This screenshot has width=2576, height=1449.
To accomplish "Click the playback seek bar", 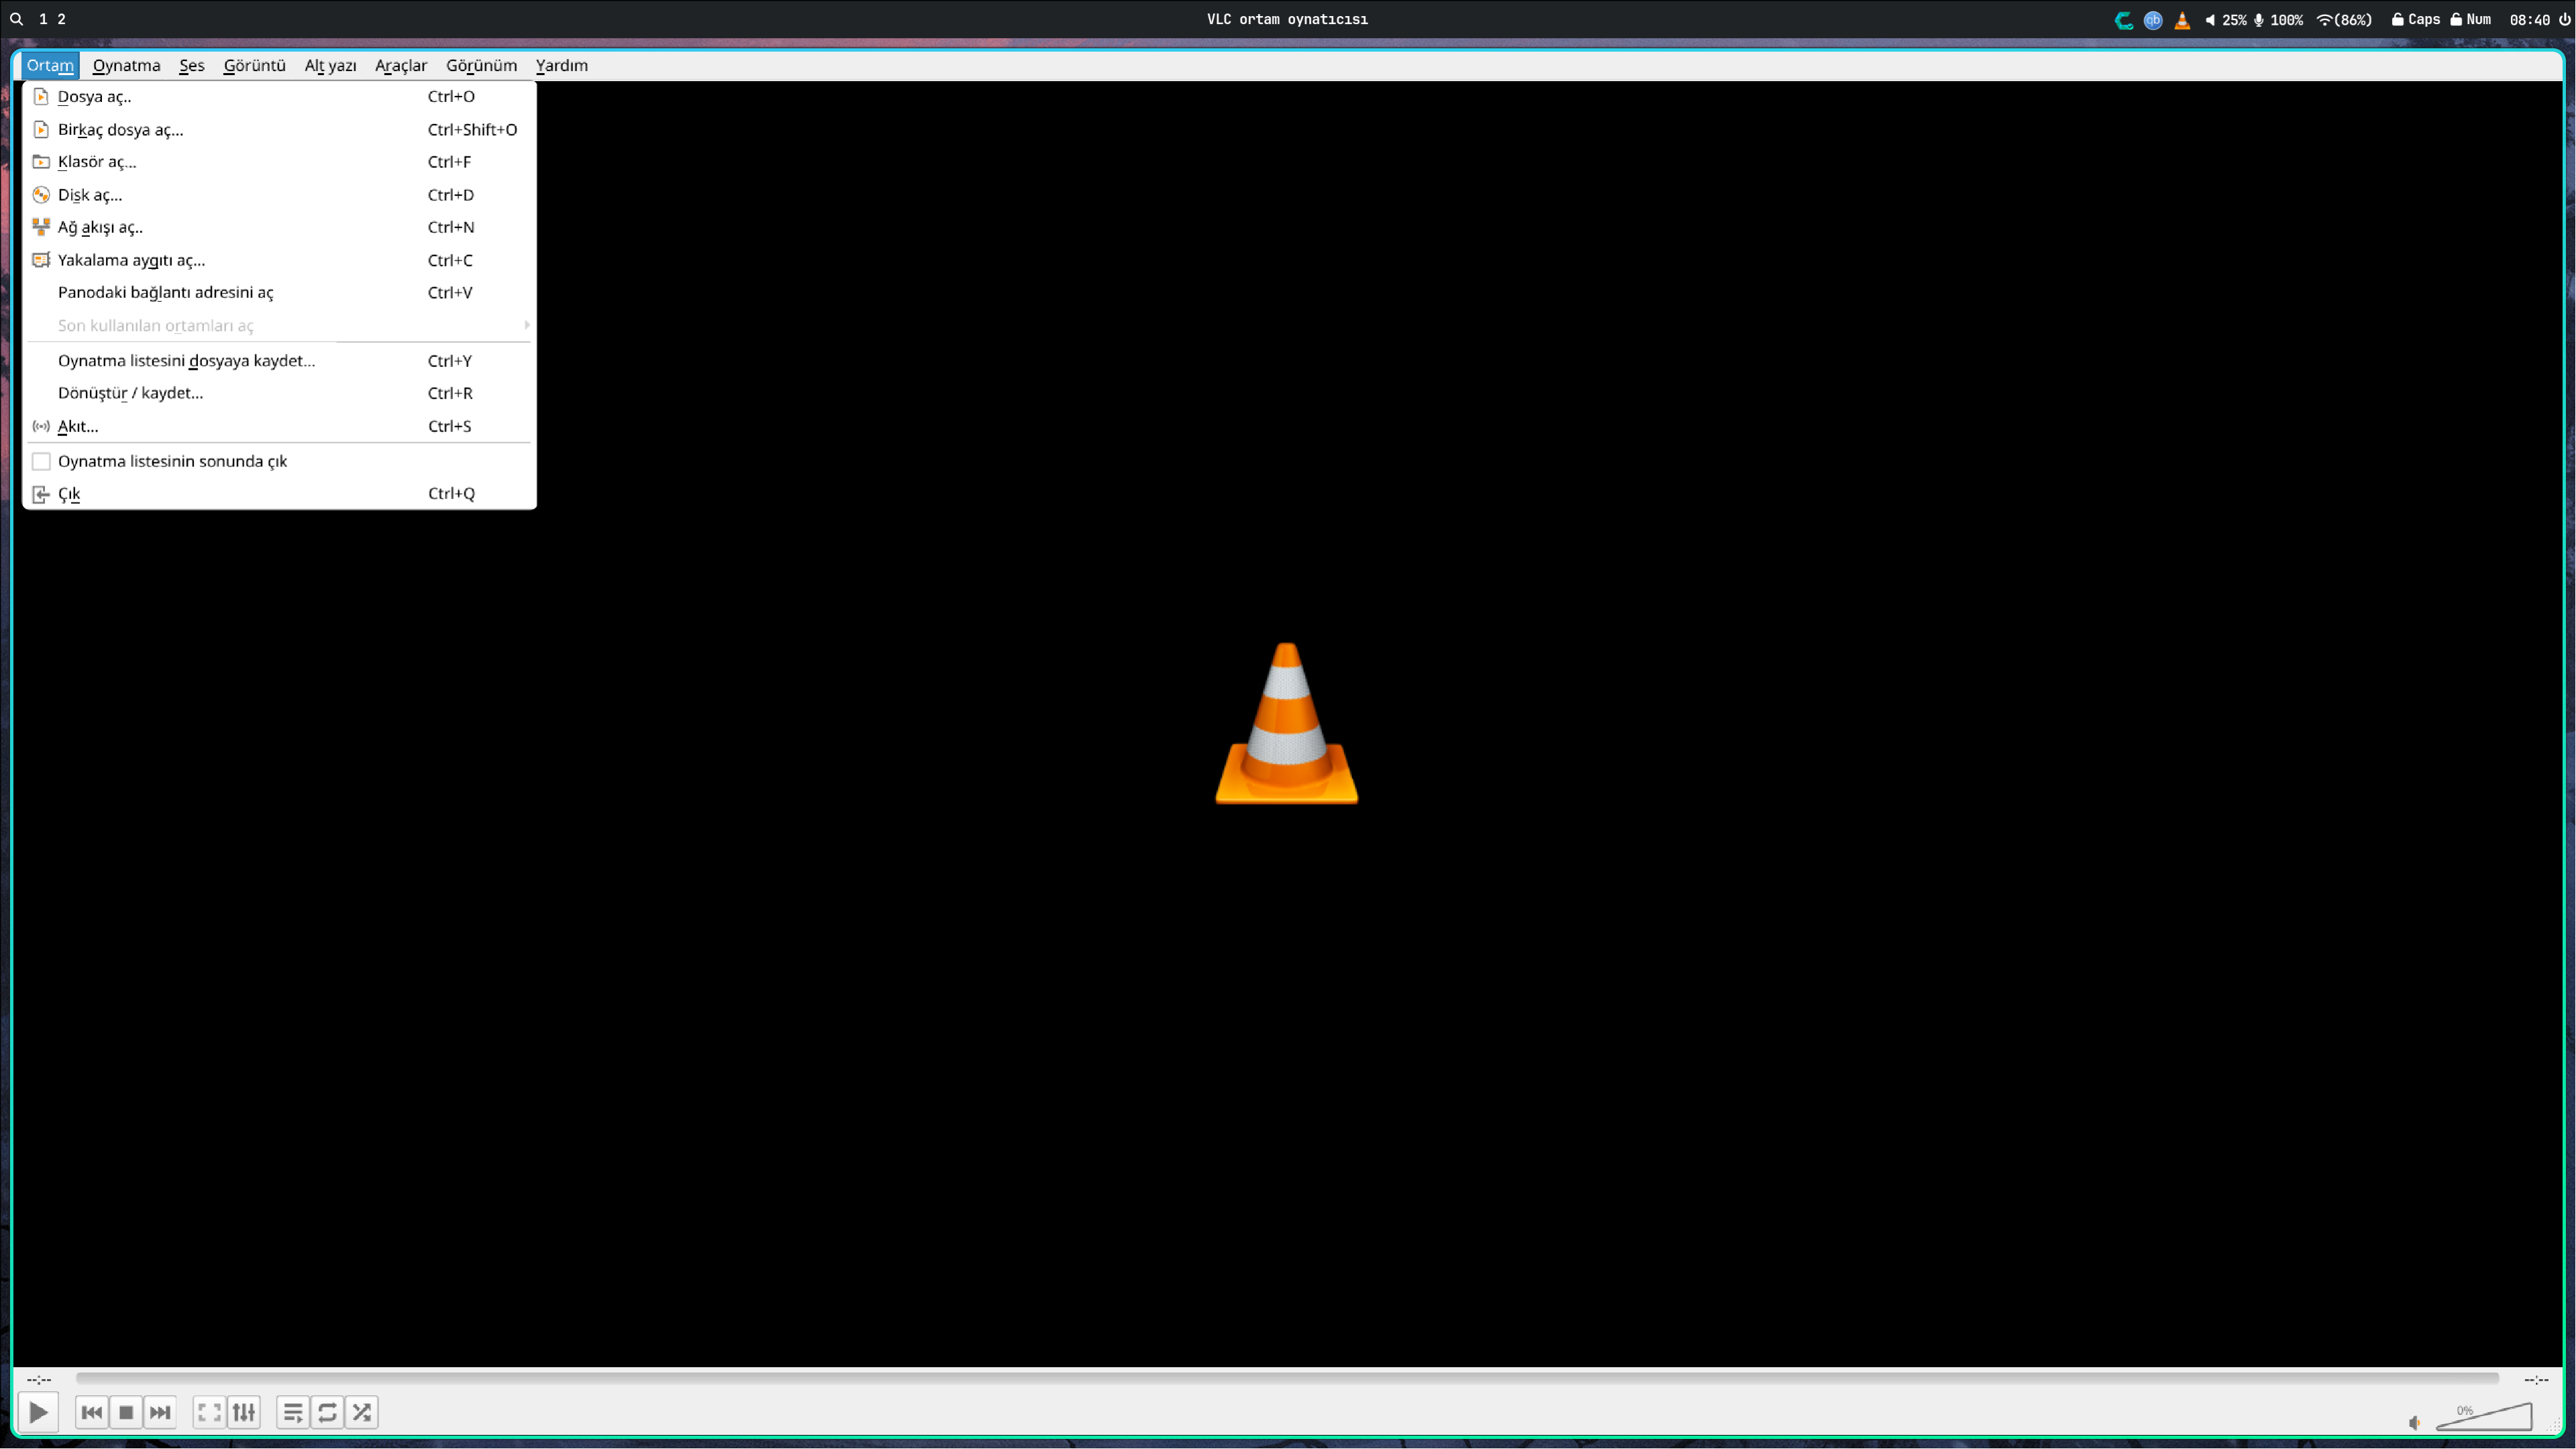I will 1287,1378.
